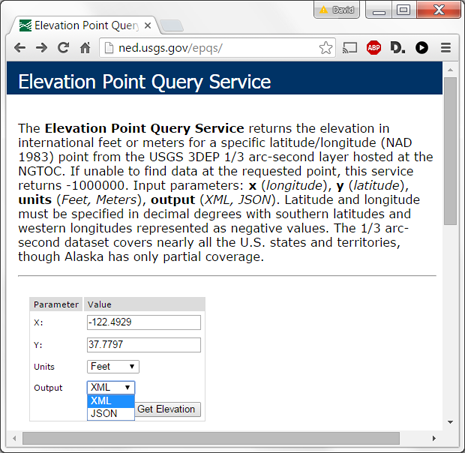Click the Elevation Point Query Service heading

coord(144,82)
